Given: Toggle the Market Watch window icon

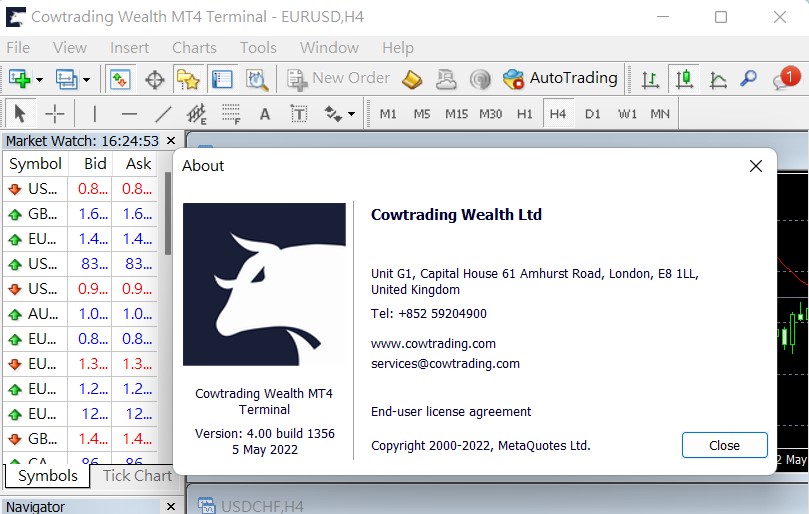Looking at the screenshot, I should coord(120,79).
